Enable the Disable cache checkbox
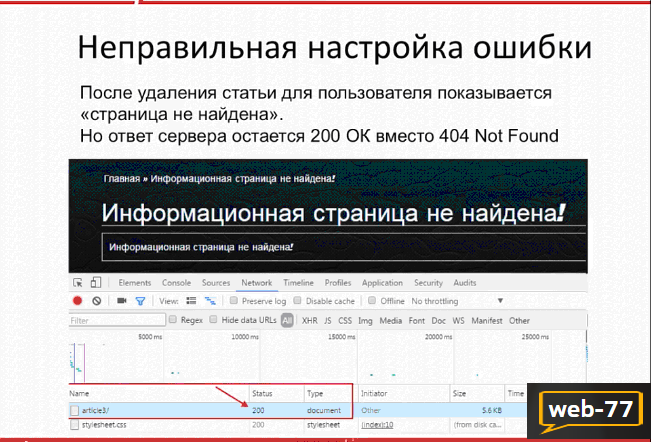The width and height of the screenshot is (651, 442). 297,300
